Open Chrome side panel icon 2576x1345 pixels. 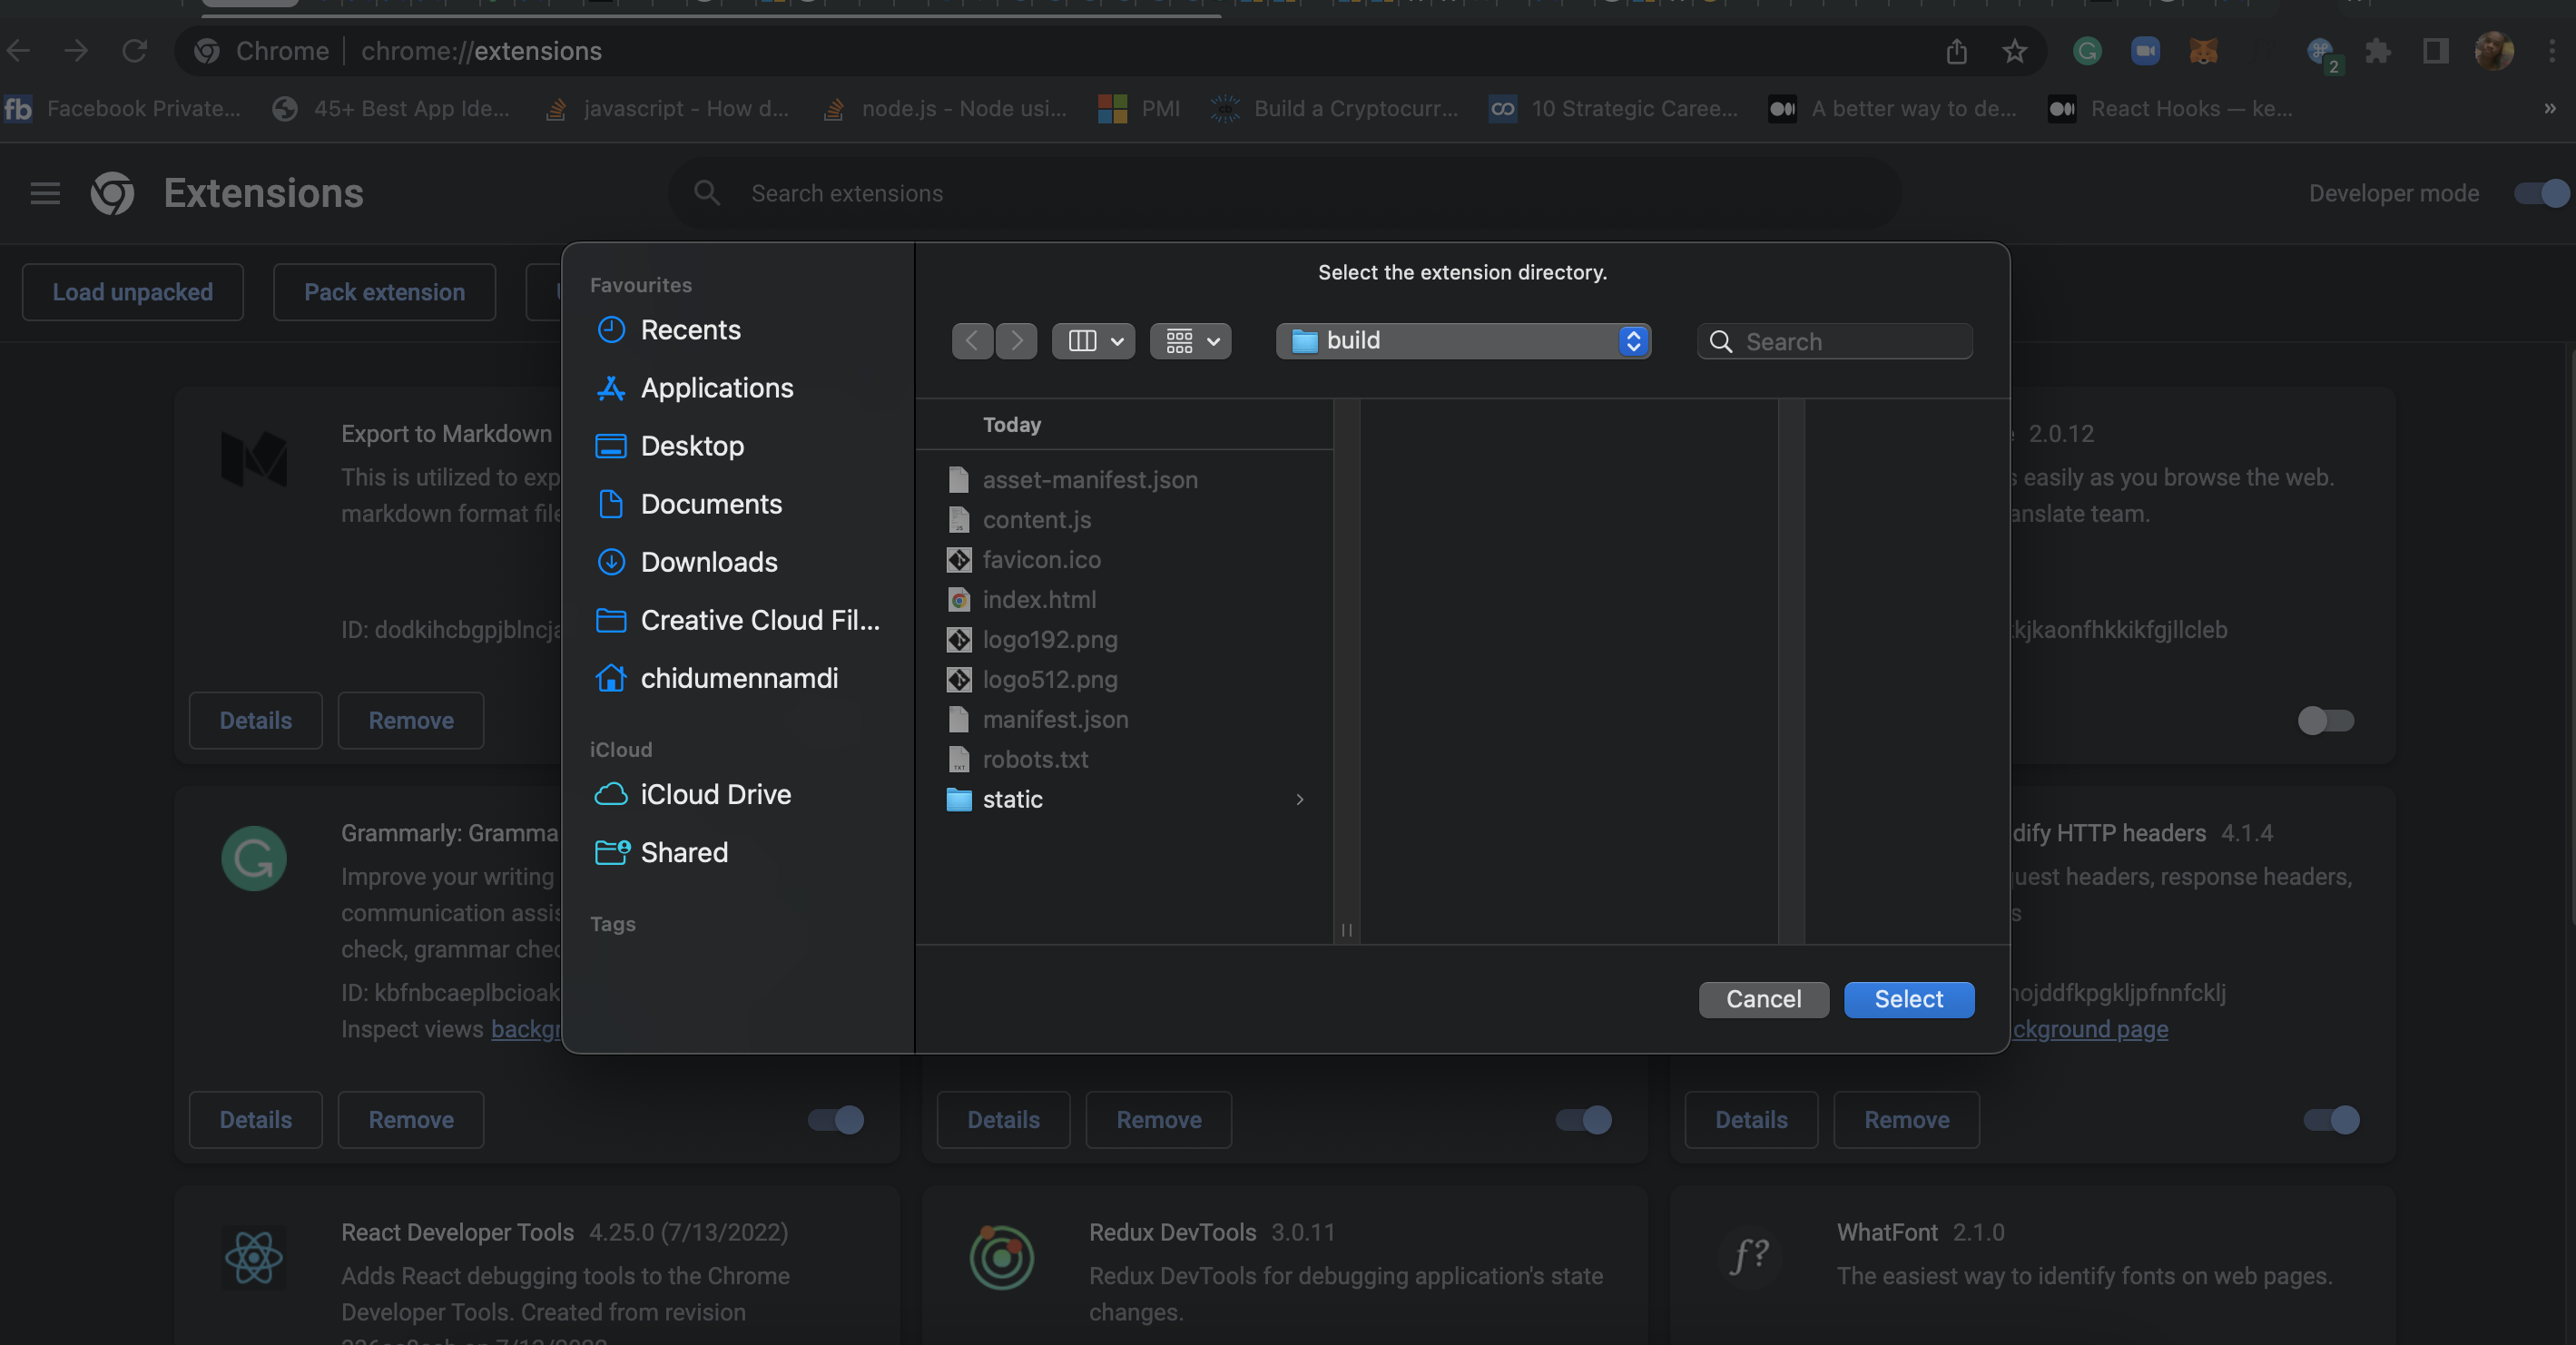point(2435,51)
